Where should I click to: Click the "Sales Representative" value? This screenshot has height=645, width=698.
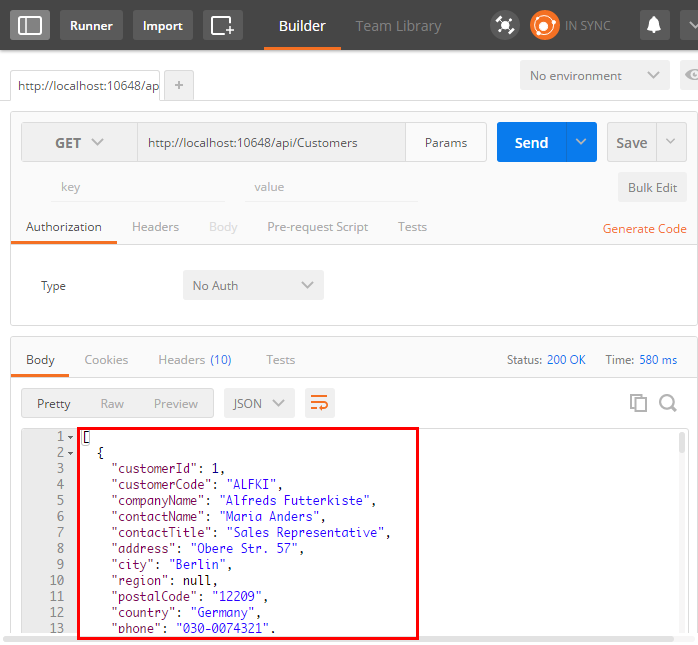coord(305,532)
